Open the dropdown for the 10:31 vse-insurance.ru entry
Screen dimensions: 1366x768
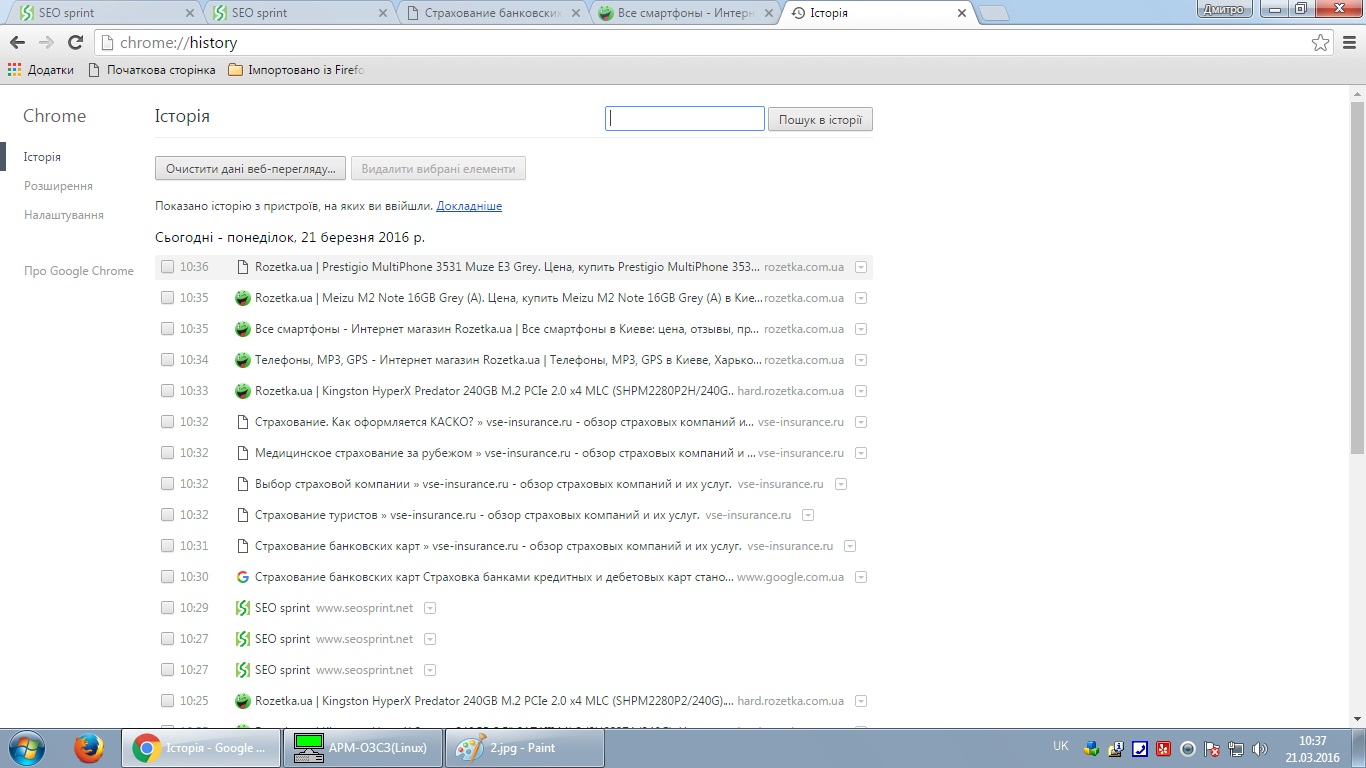[x=850, y=546]
